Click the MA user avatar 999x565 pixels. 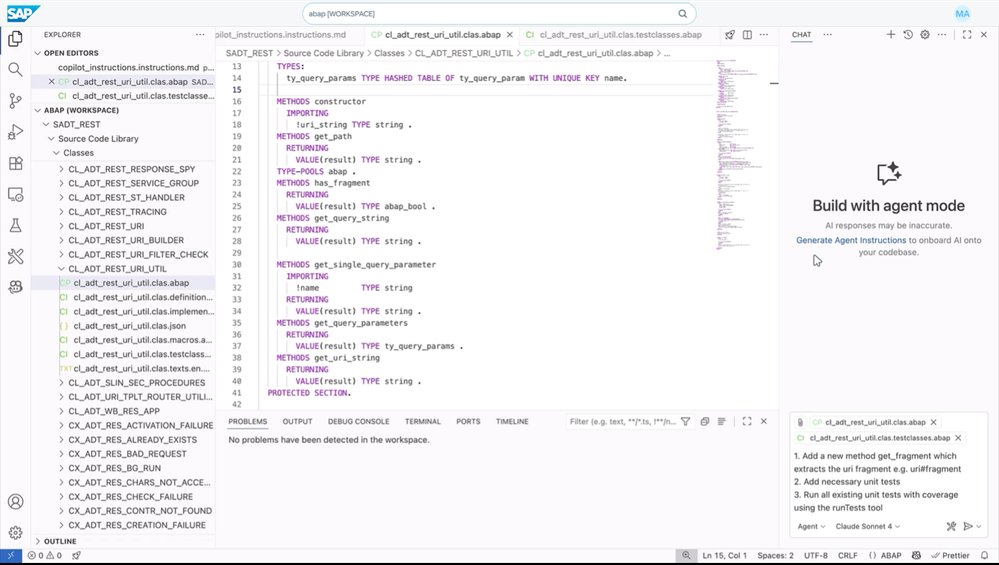tap(962, 13)
